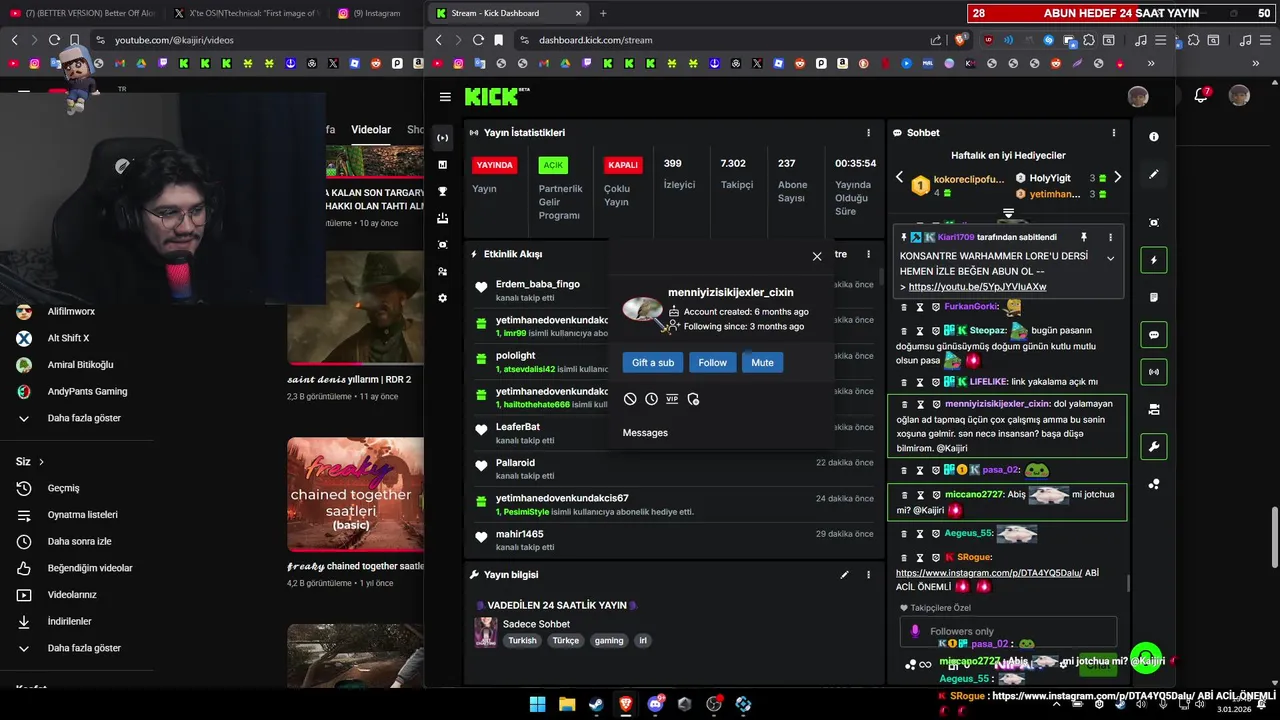
Task: Click Erdem_baba_fingo in activity feed
Action: [x=538, y=284]
